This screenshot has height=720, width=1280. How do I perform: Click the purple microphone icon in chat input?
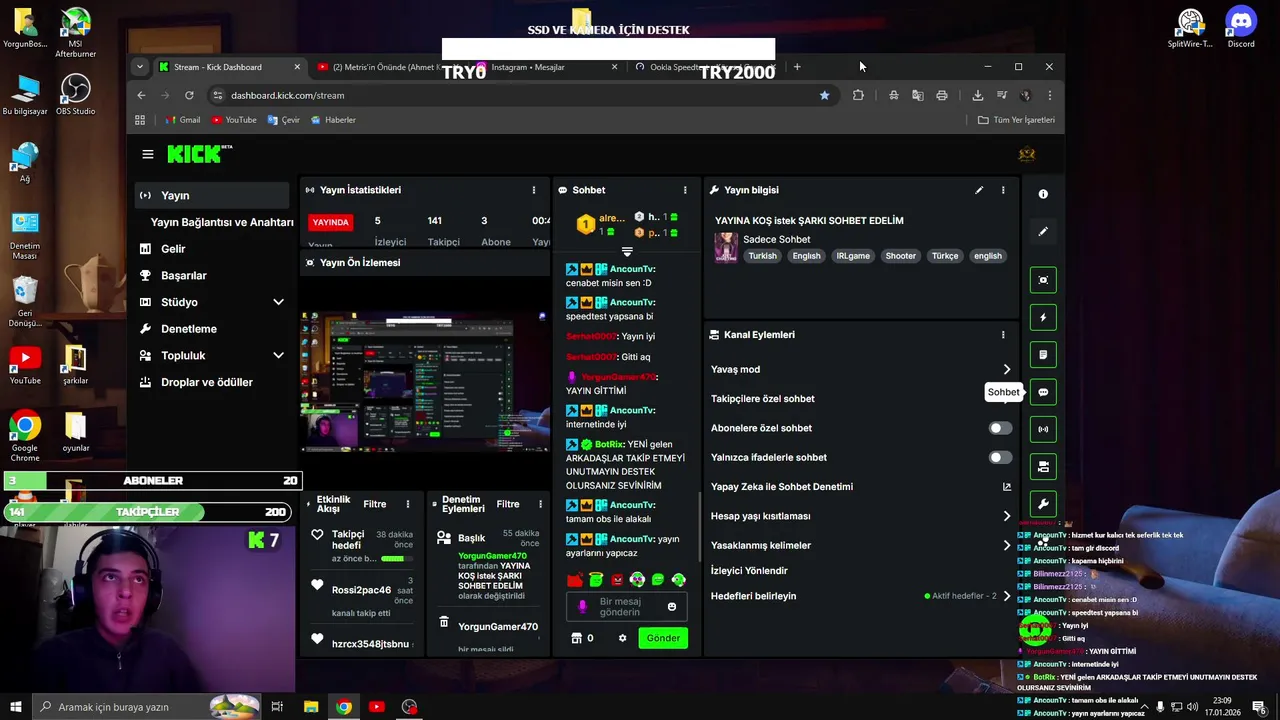pos(583,607)
